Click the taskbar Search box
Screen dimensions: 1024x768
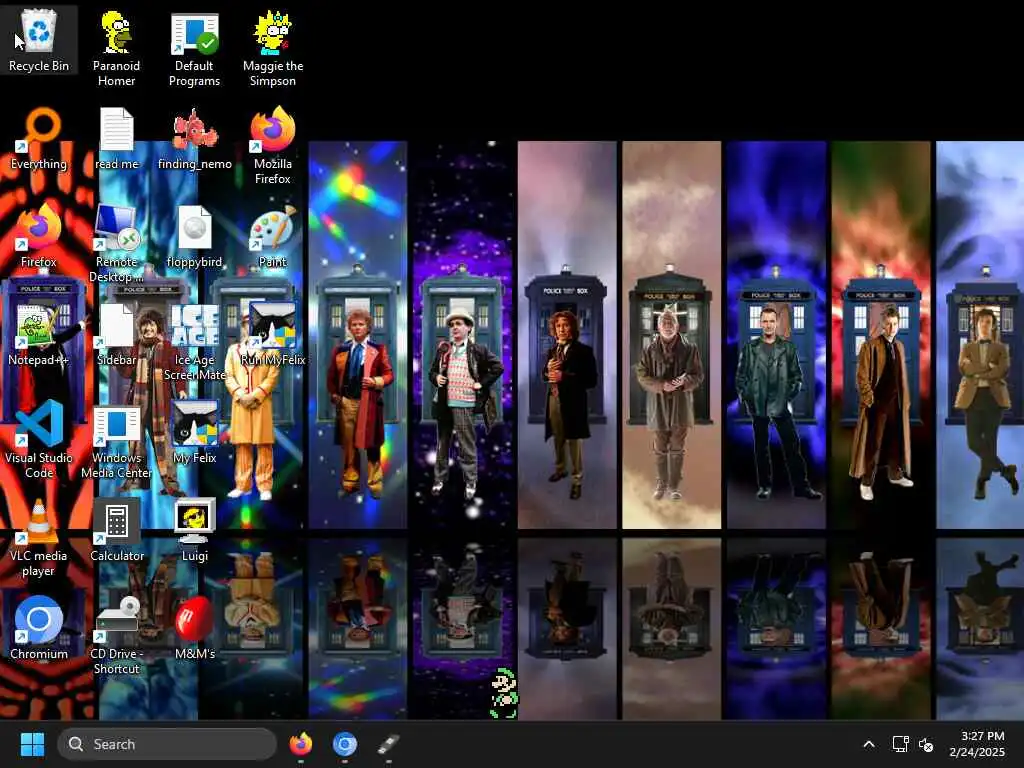(x=167, y=744)
